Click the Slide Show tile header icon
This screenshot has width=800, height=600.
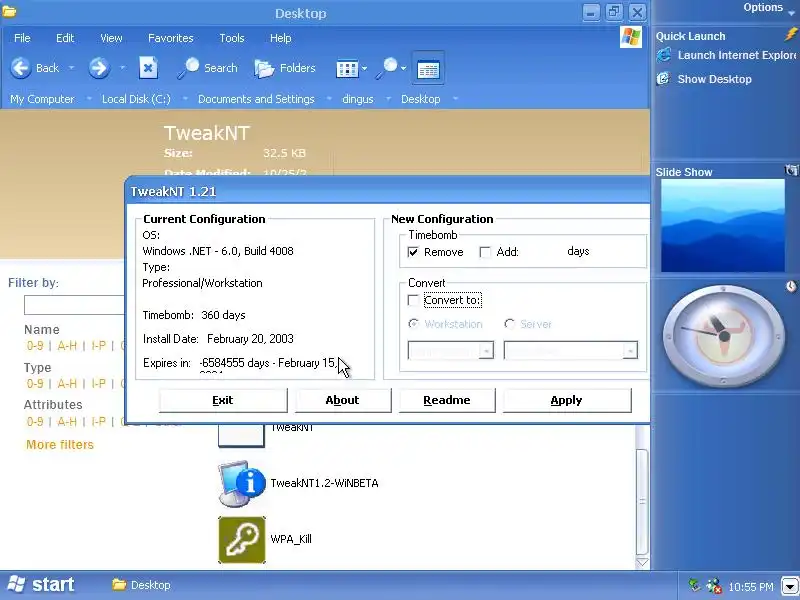click(791, 170)
